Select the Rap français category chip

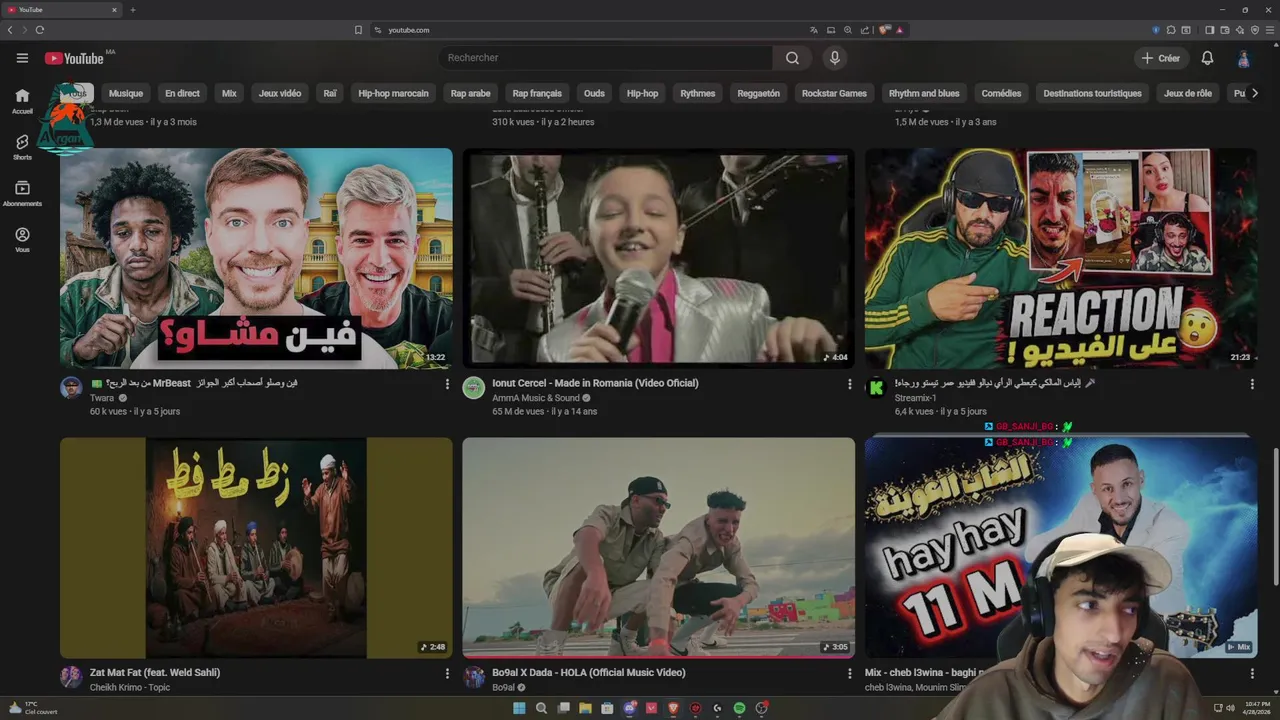click(537, 93)
